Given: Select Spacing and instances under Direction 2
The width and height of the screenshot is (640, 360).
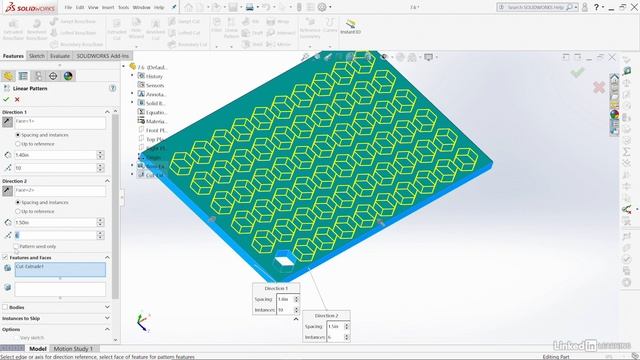Looking at the screenshot, I should click(18, 202).
